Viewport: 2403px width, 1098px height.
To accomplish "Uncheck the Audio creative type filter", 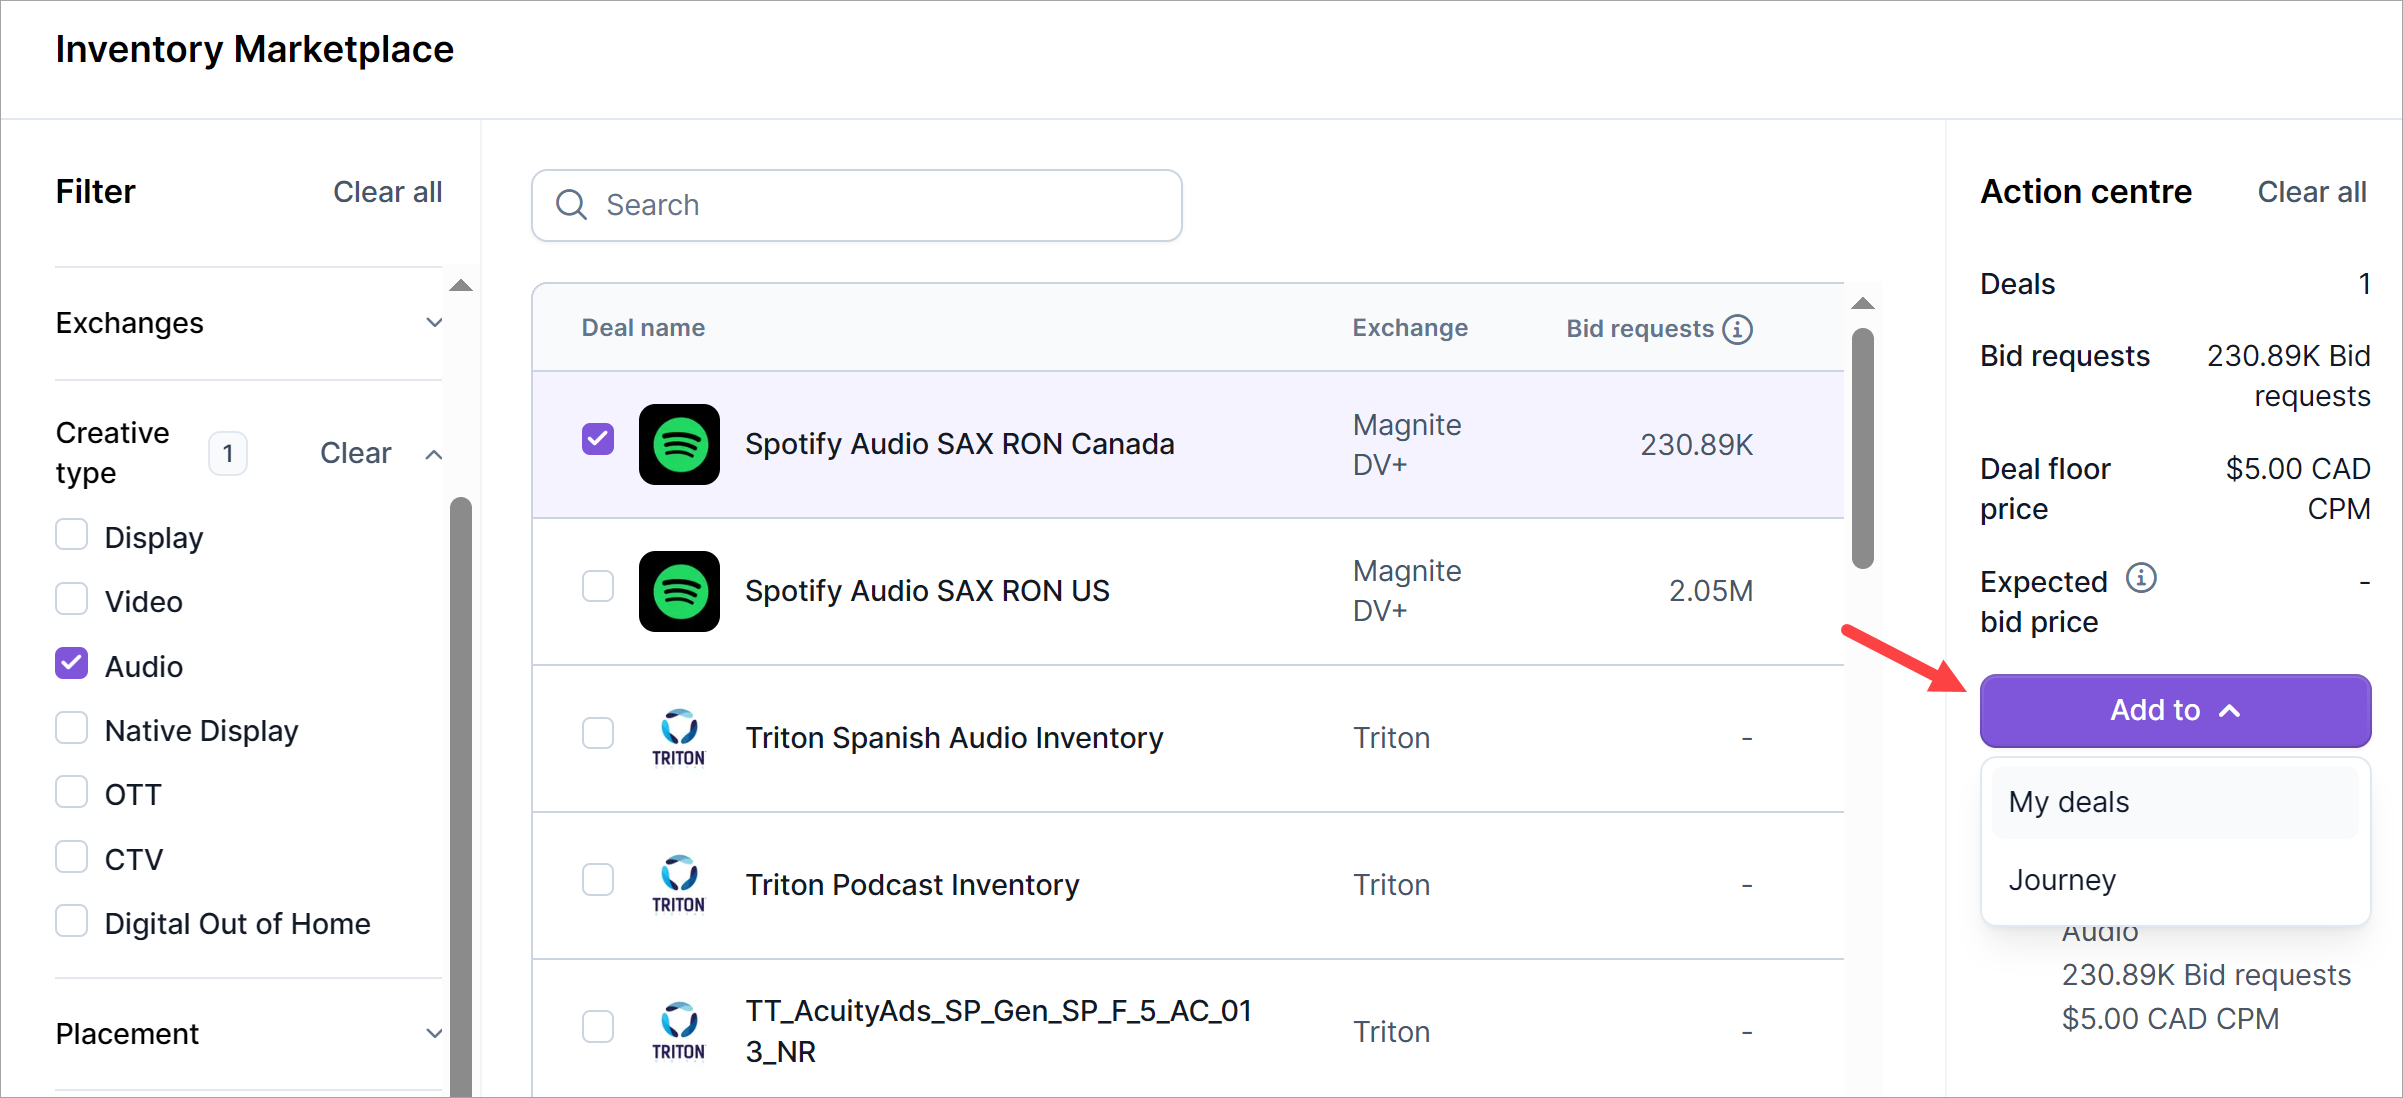I will click(72, 664).
